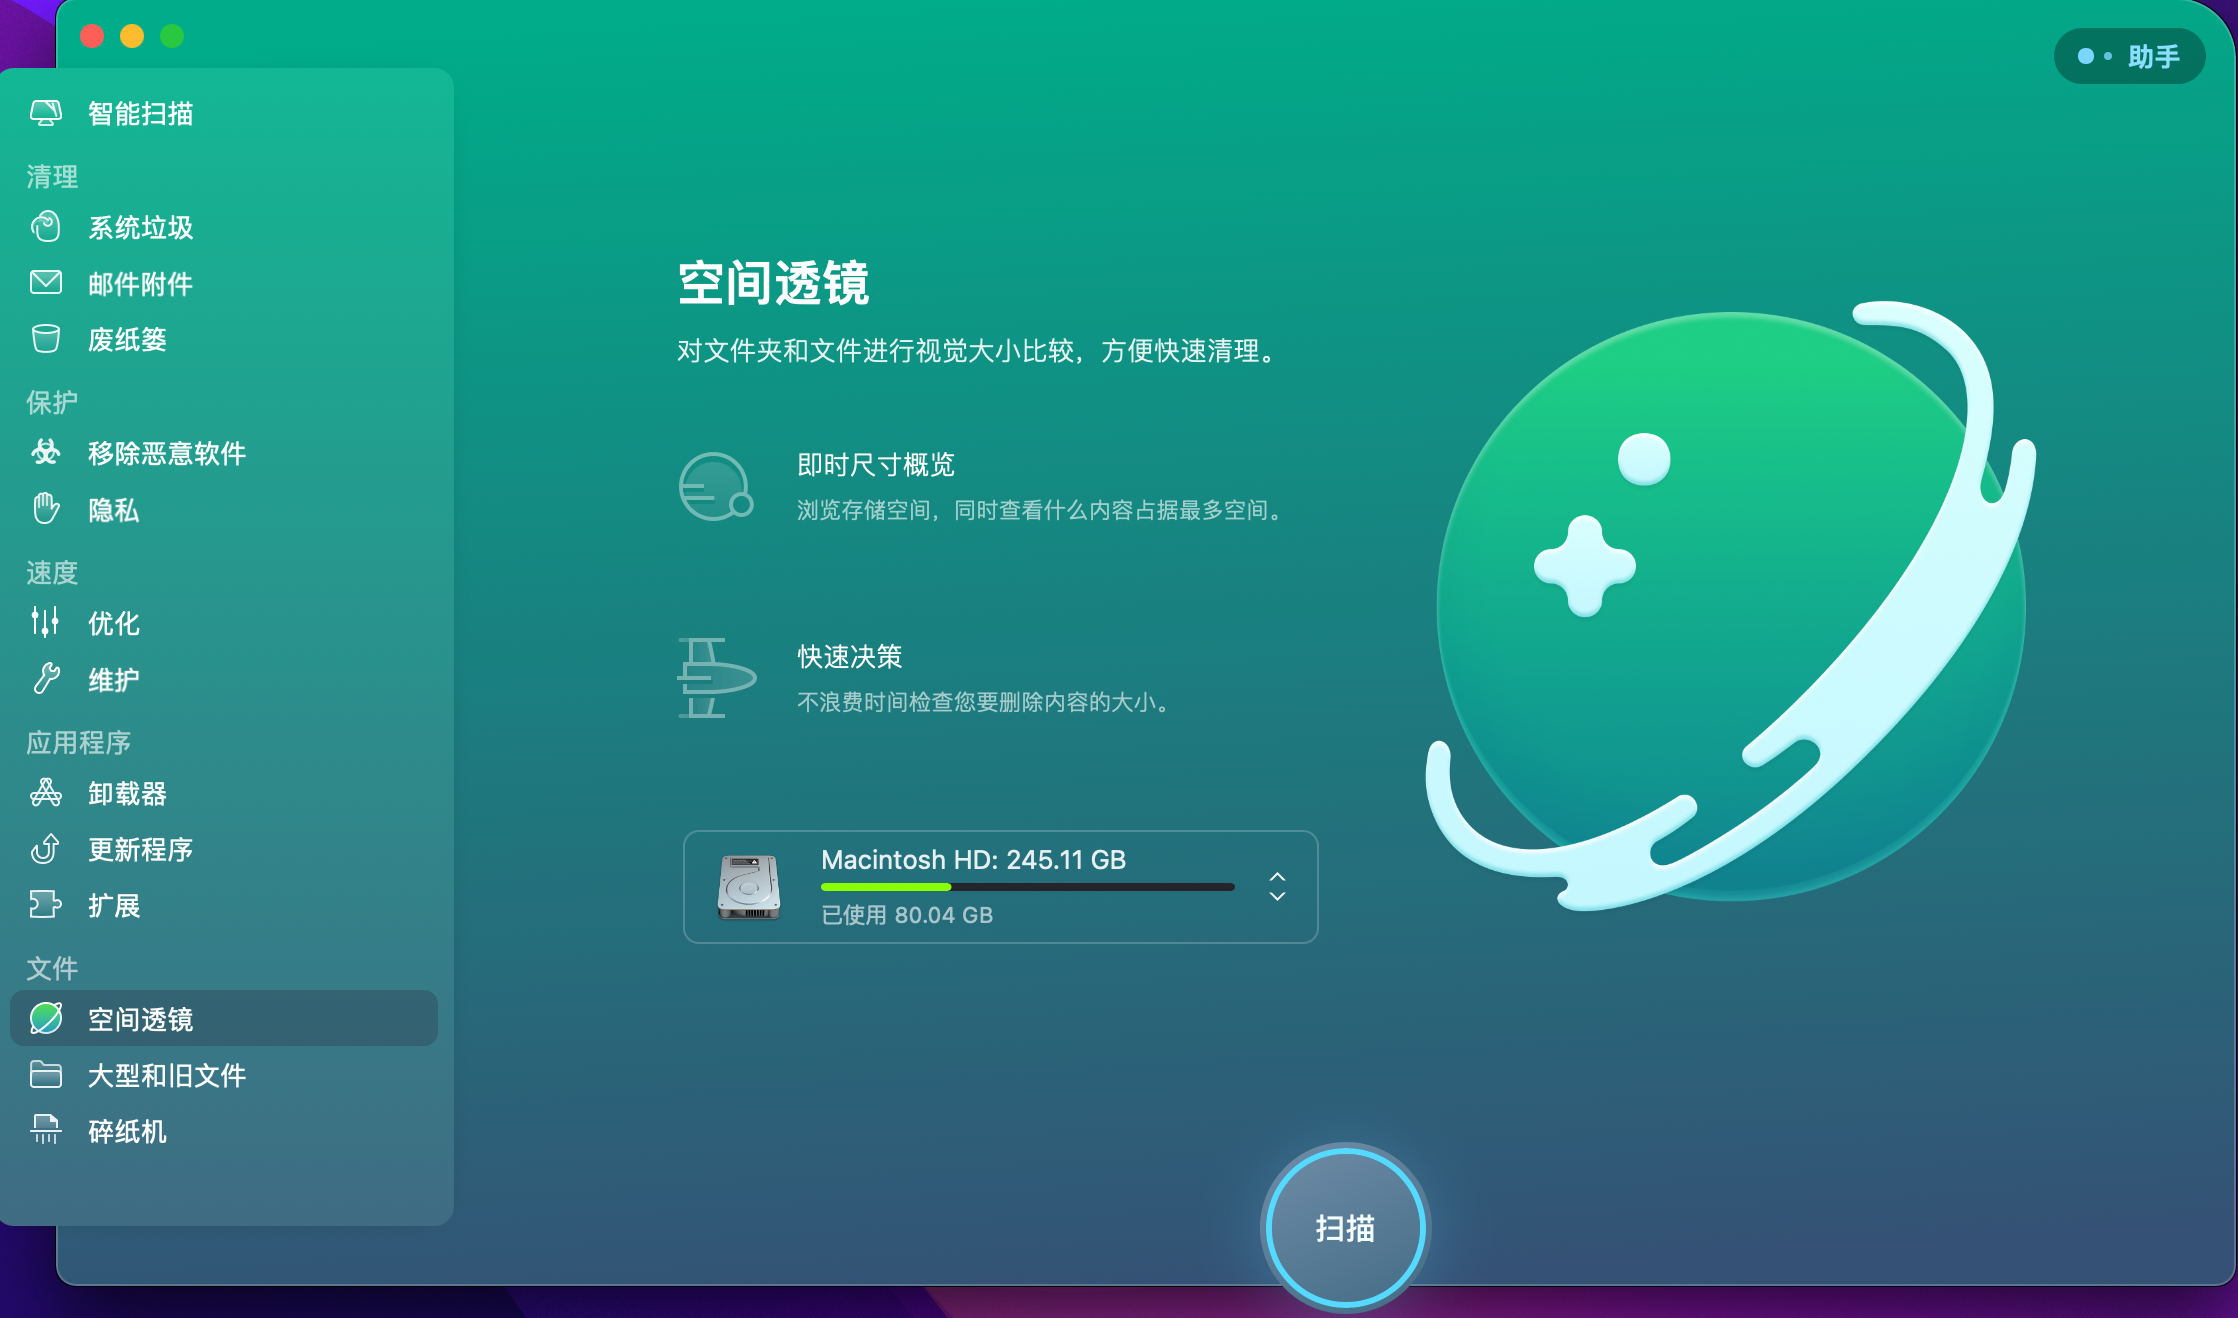Click the Malware Removal (移除恶意软件) biohazard icon

coord(46,453)
